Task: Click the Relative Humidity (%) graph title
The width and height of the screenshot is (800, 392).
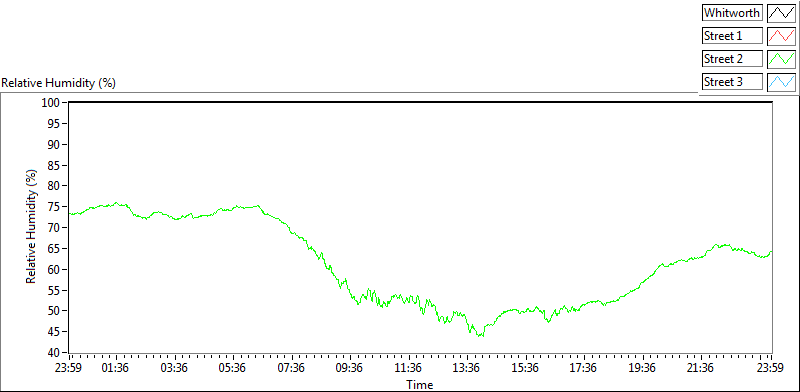Action: [x=59, y=83]
